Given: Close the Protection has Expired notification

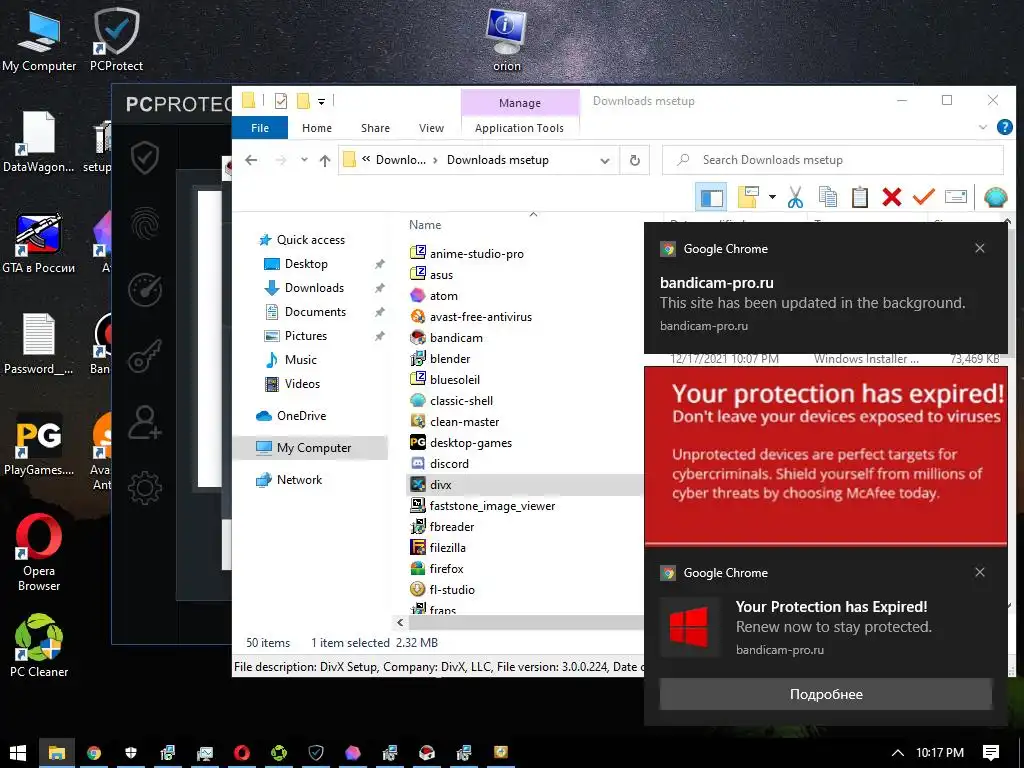Looking at the screenshot, I should 980,572.
